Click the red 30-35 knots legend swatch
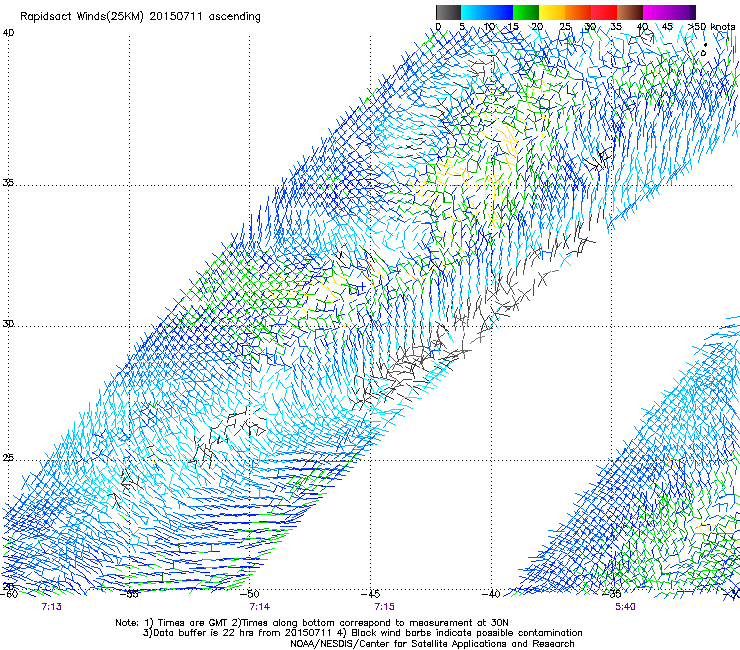 coord(604,12)
